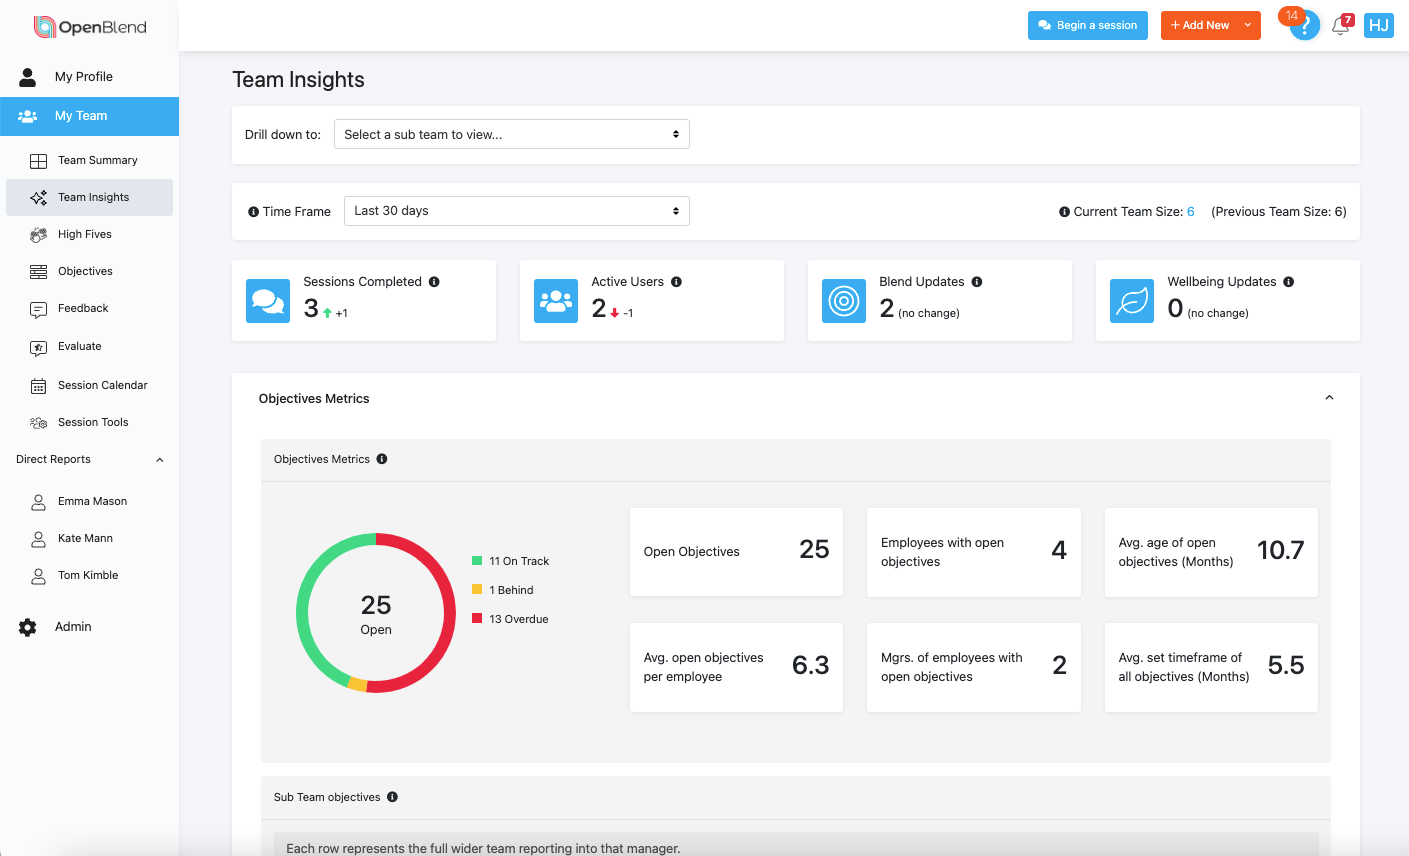1409x856 pixels.
Task: Click the yellow Behind legend swatch
Action: coord(477,590)
